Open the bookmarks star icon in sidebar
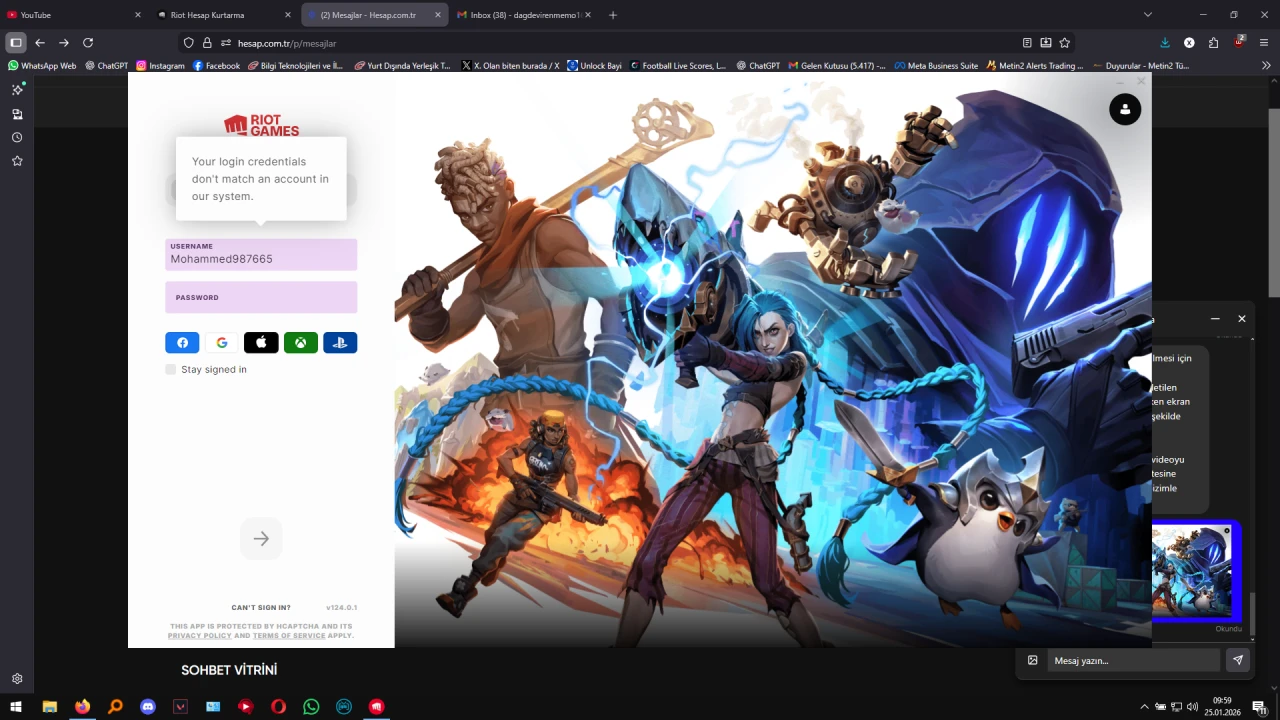The height and width of the screenshot is (720, 1280). 17,161
